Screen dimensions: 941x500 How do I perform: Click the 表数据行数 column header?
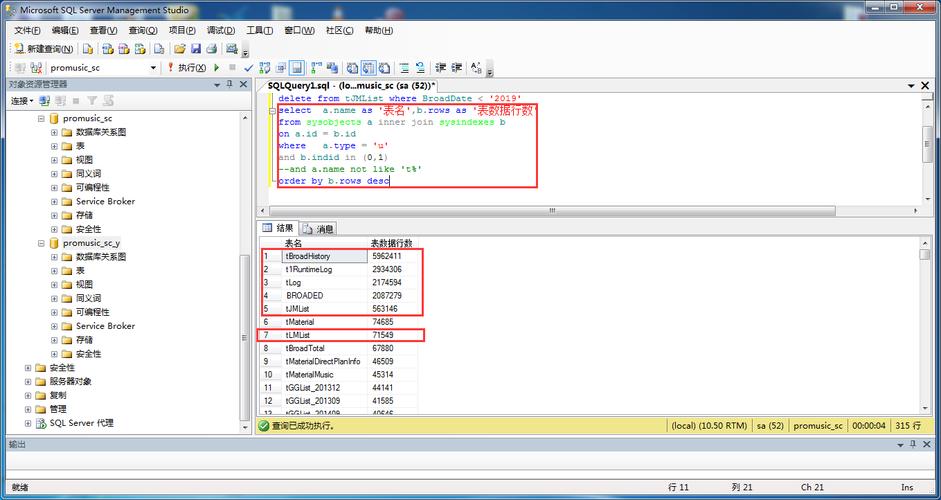click(392, 243)
